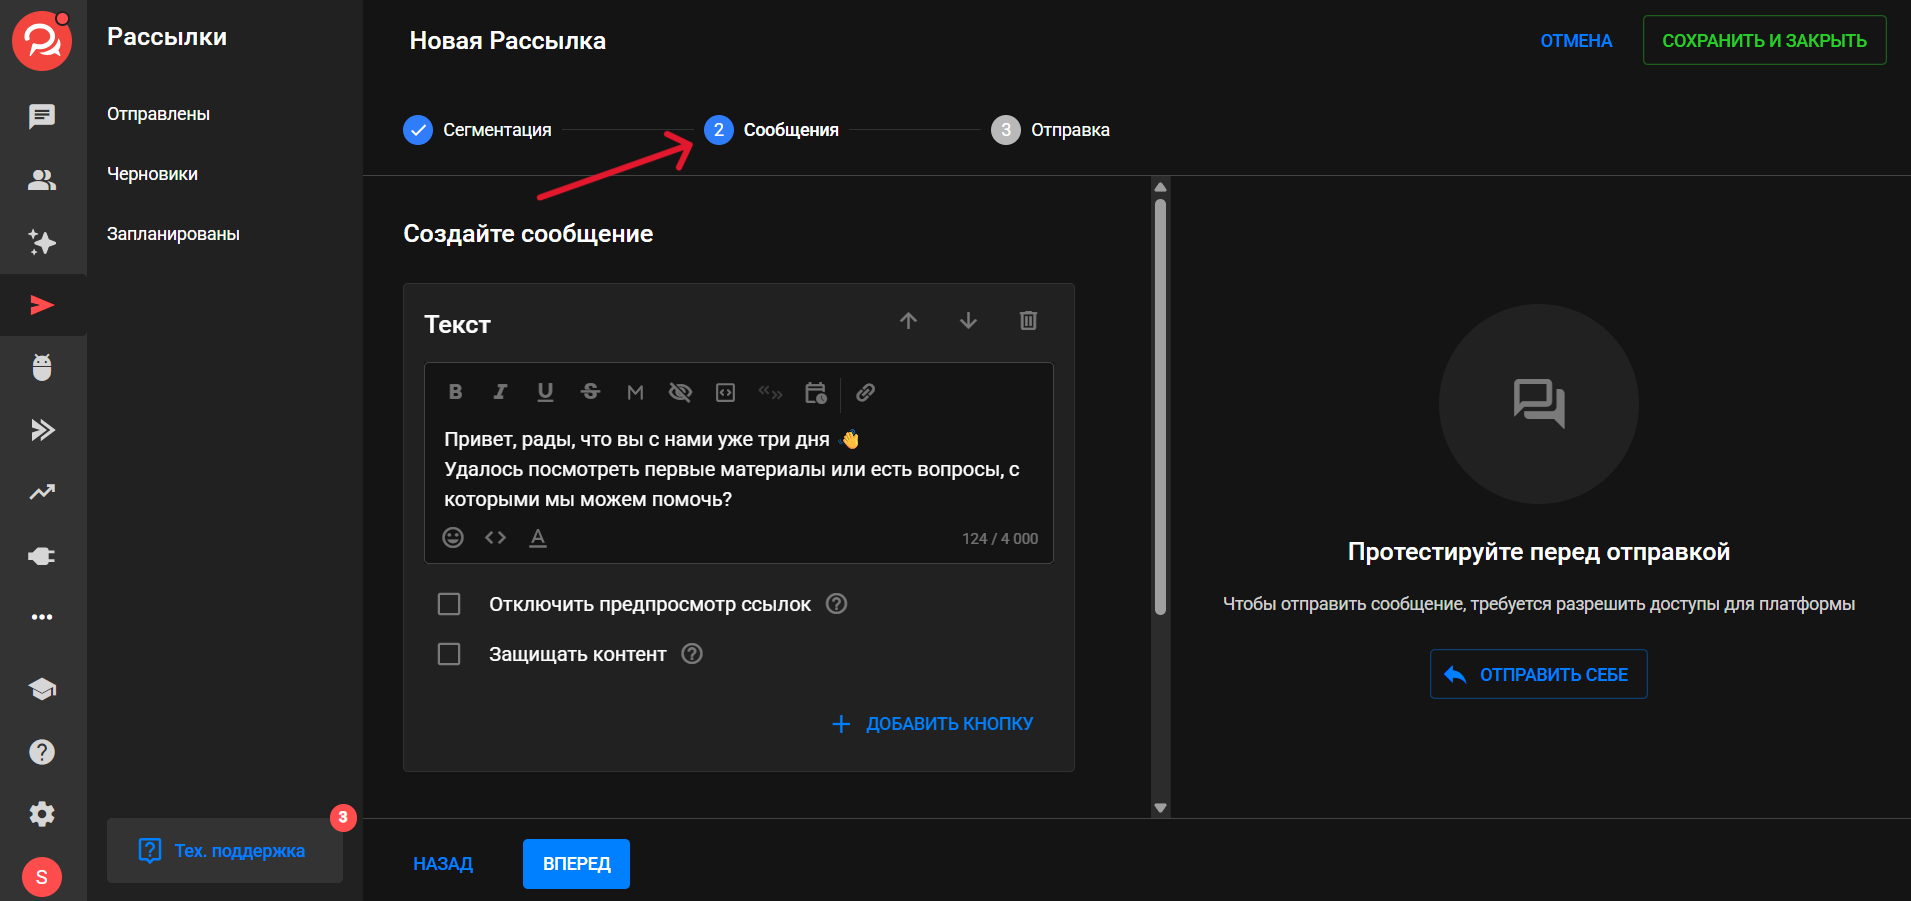Apply strikethrough formatting in text editor
Image resolution: width=1911 pixels, height=901 pixels.
click(x=590, y=392)
